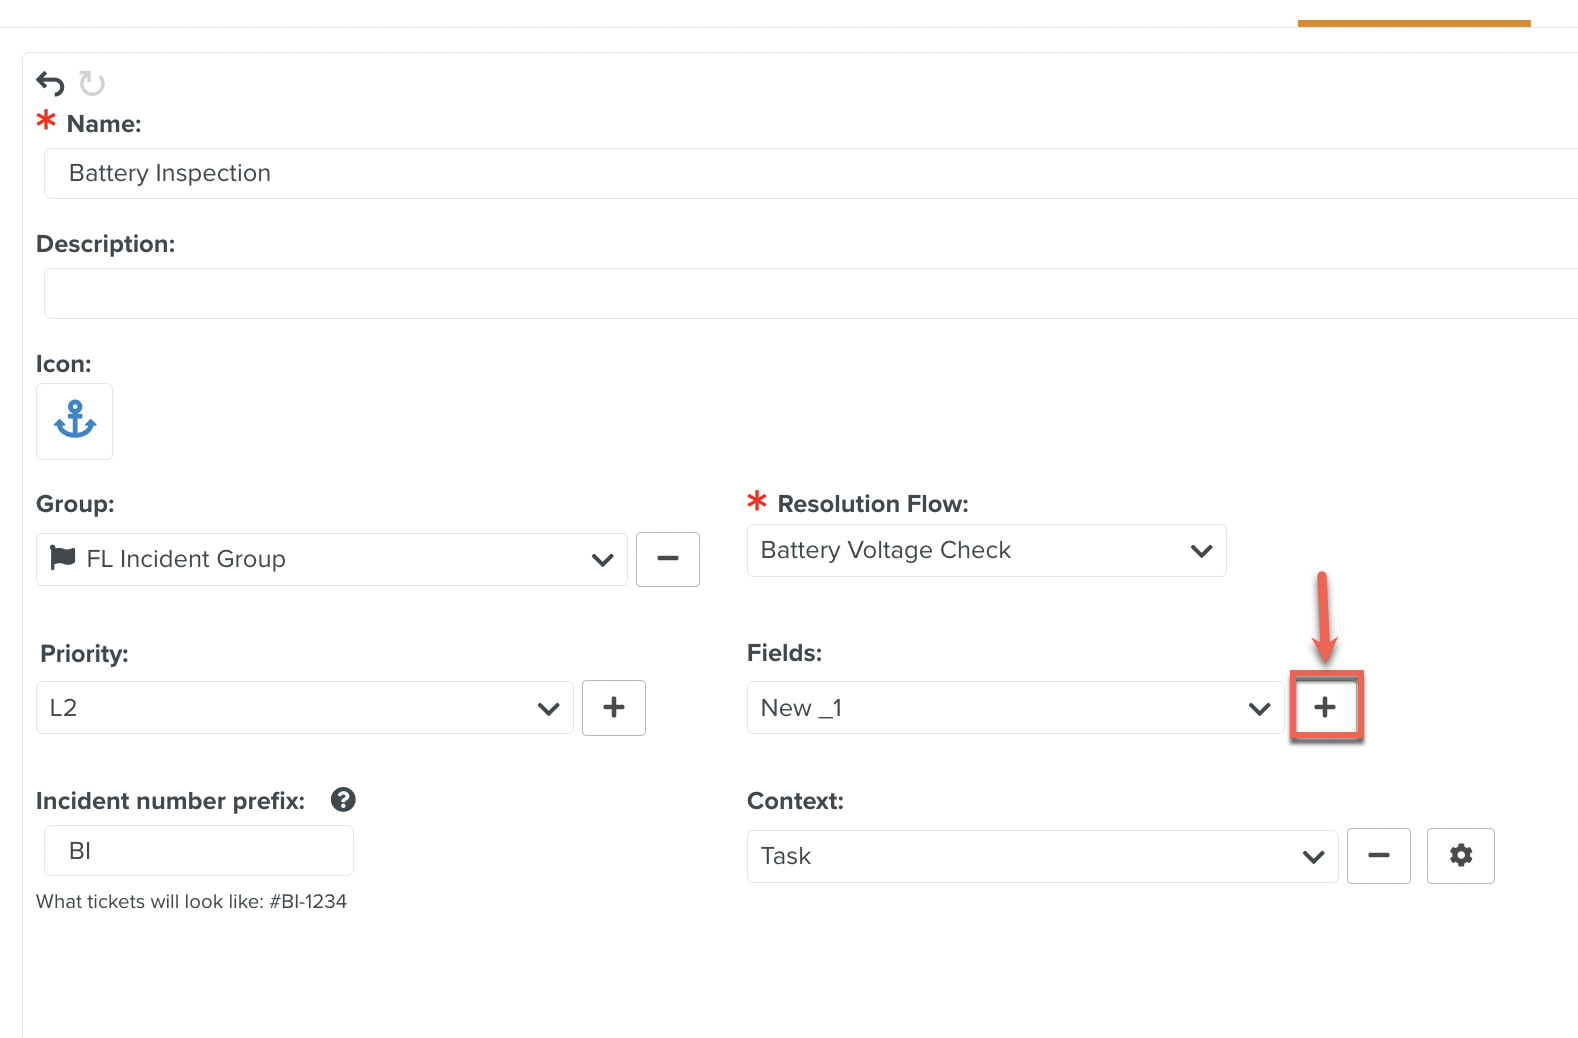Click the minus button next to Group
This screenshot has height=1038, width=1578.
tap(667, 559)
